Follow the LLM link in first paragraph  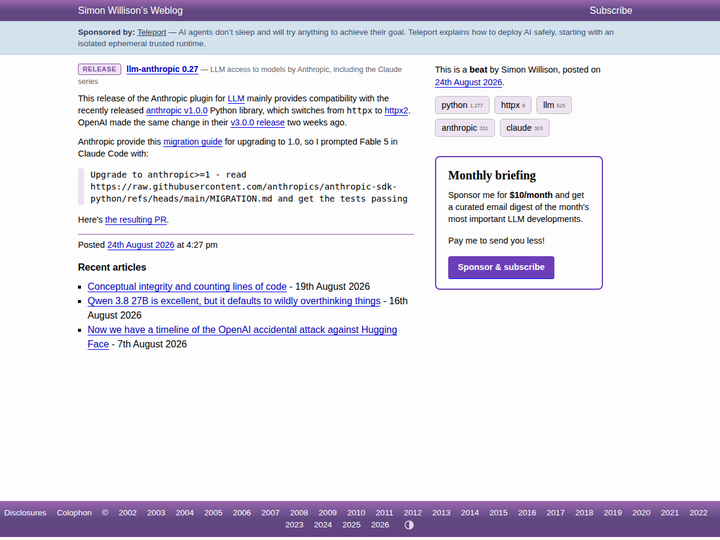[236, 98]
